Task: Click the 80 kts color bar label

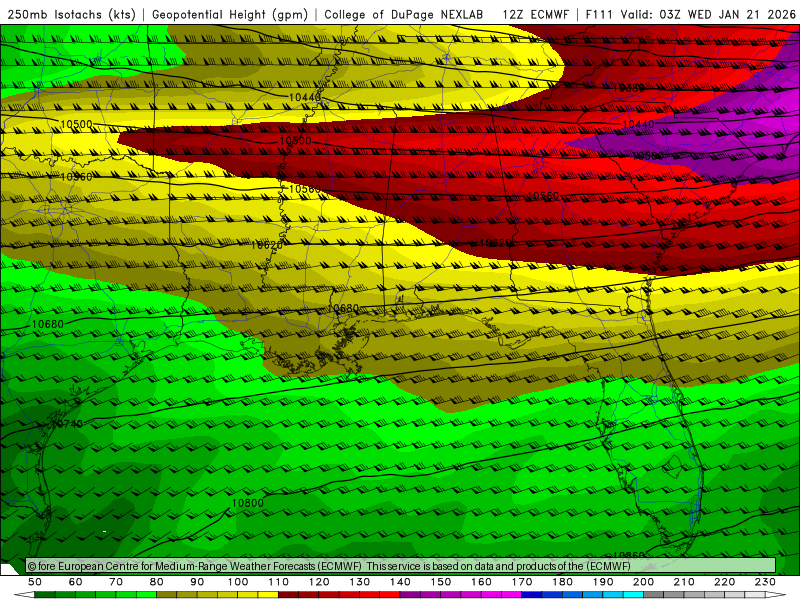Action: coord(157,582)
